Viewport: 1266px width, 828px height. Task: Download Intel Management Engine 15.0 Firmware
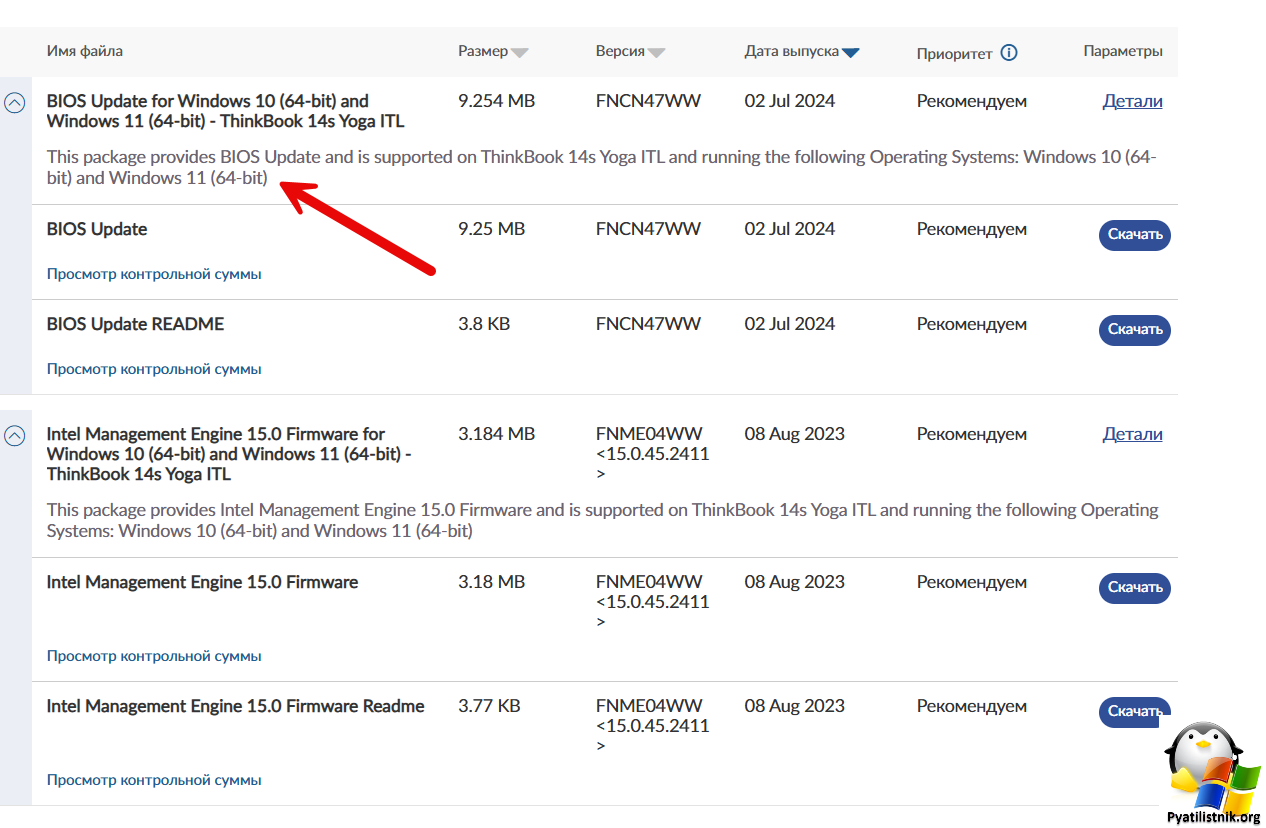[1134, 588]
